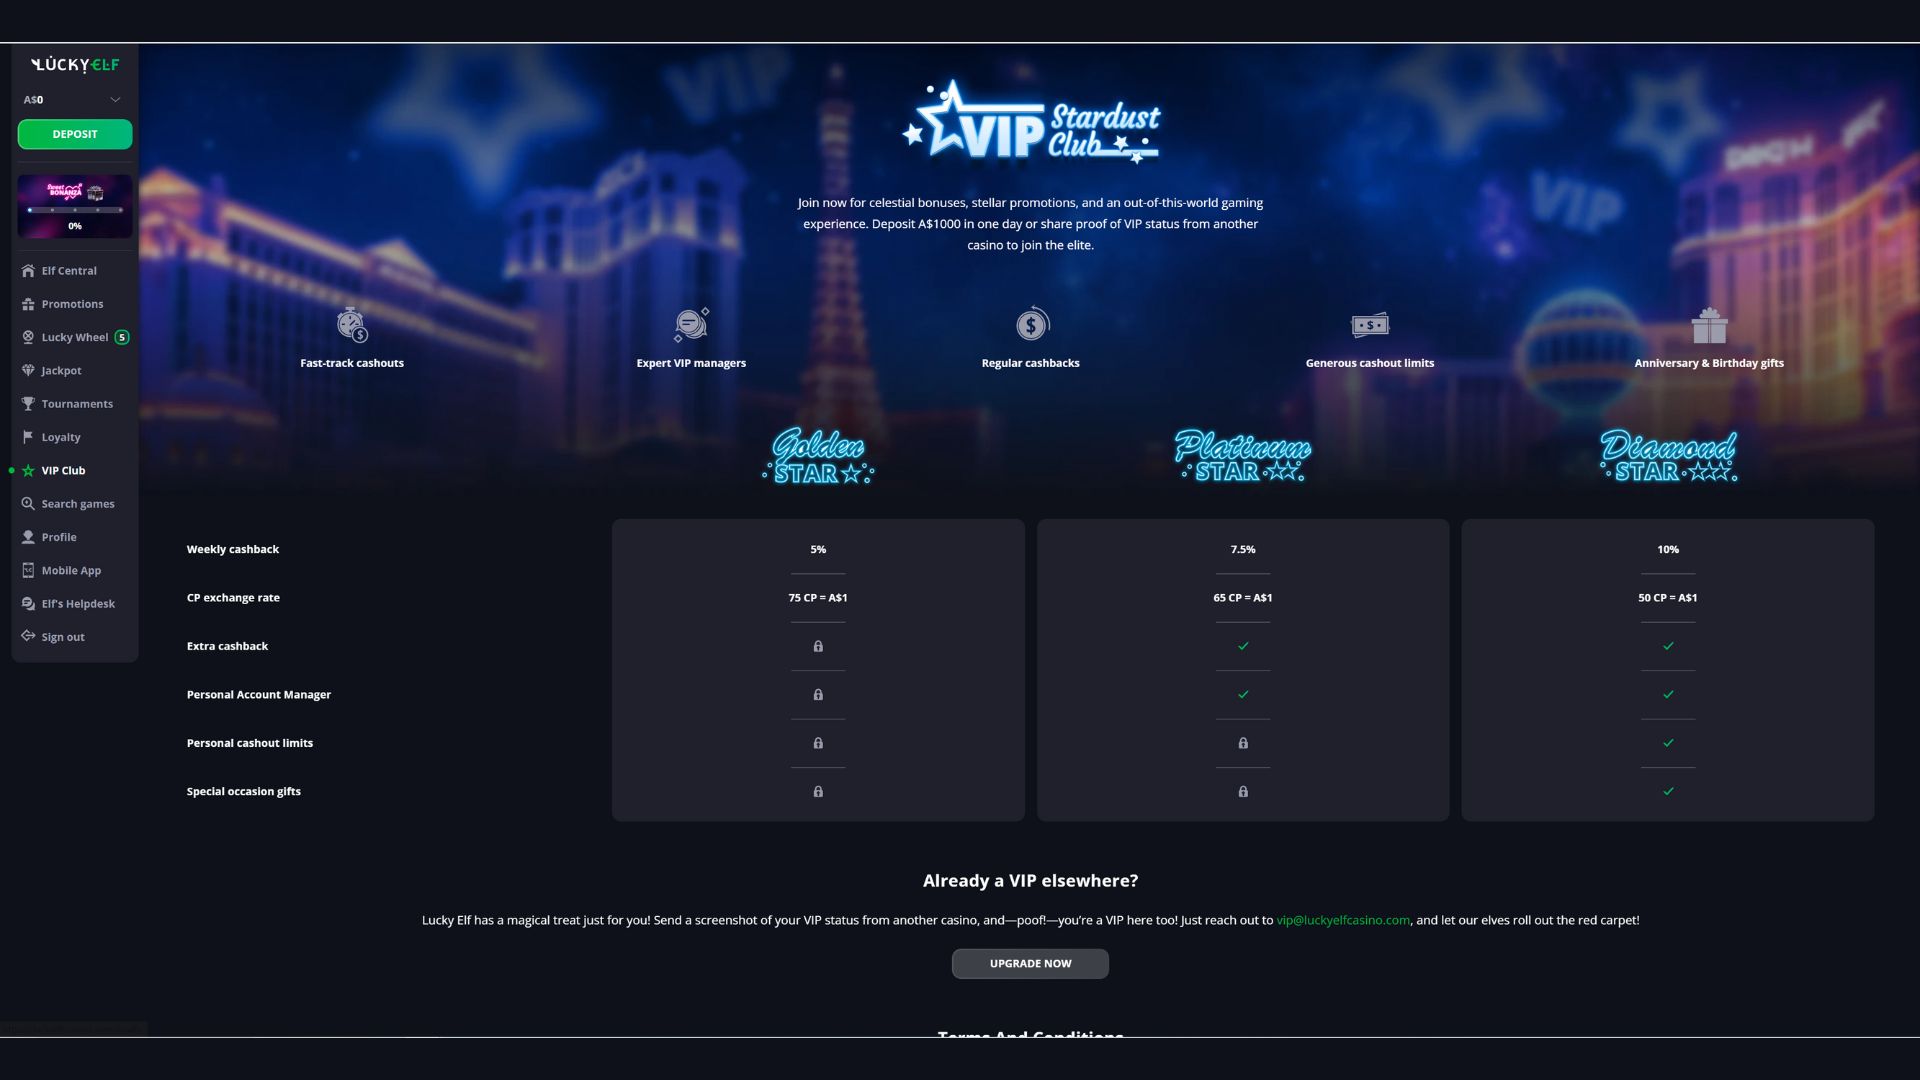Select the Sign out menu item
Screen dimensions: 1920x1080
coord(63,637)
